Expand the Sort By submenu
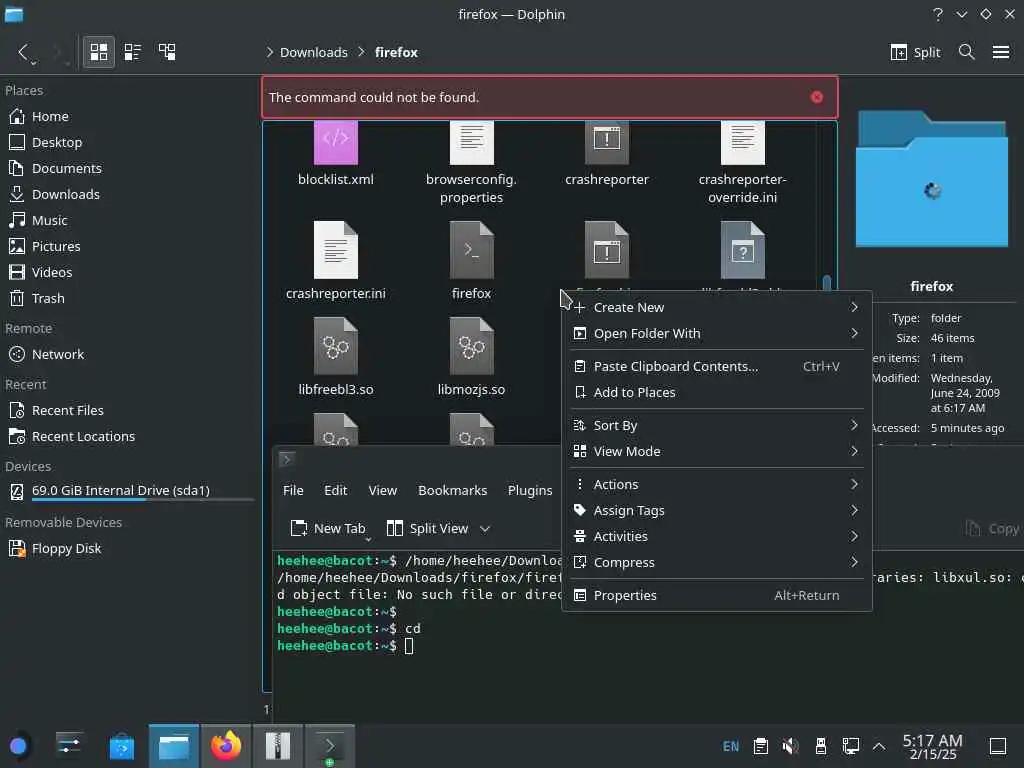The image size is (1024, 768). click(x=716, y=426)
